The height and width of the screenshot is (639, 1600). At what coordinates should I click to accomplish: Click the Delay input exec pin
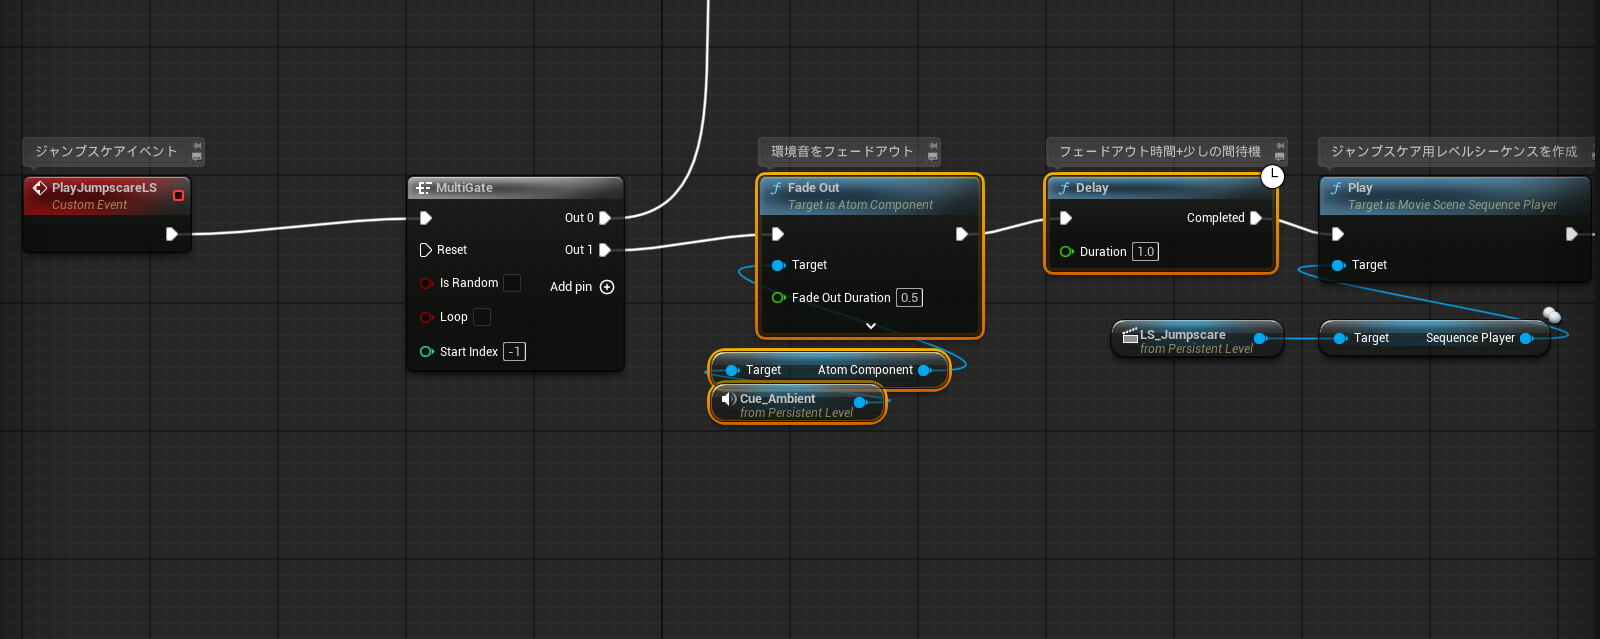click(x=1066, y=218)
